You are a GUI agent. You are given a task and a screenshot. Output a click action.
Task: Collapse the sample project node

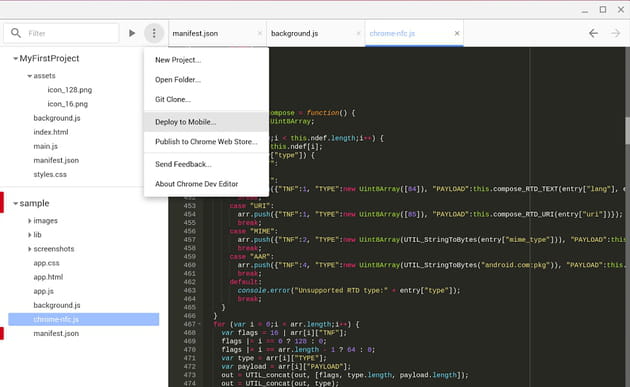[15, 204]
